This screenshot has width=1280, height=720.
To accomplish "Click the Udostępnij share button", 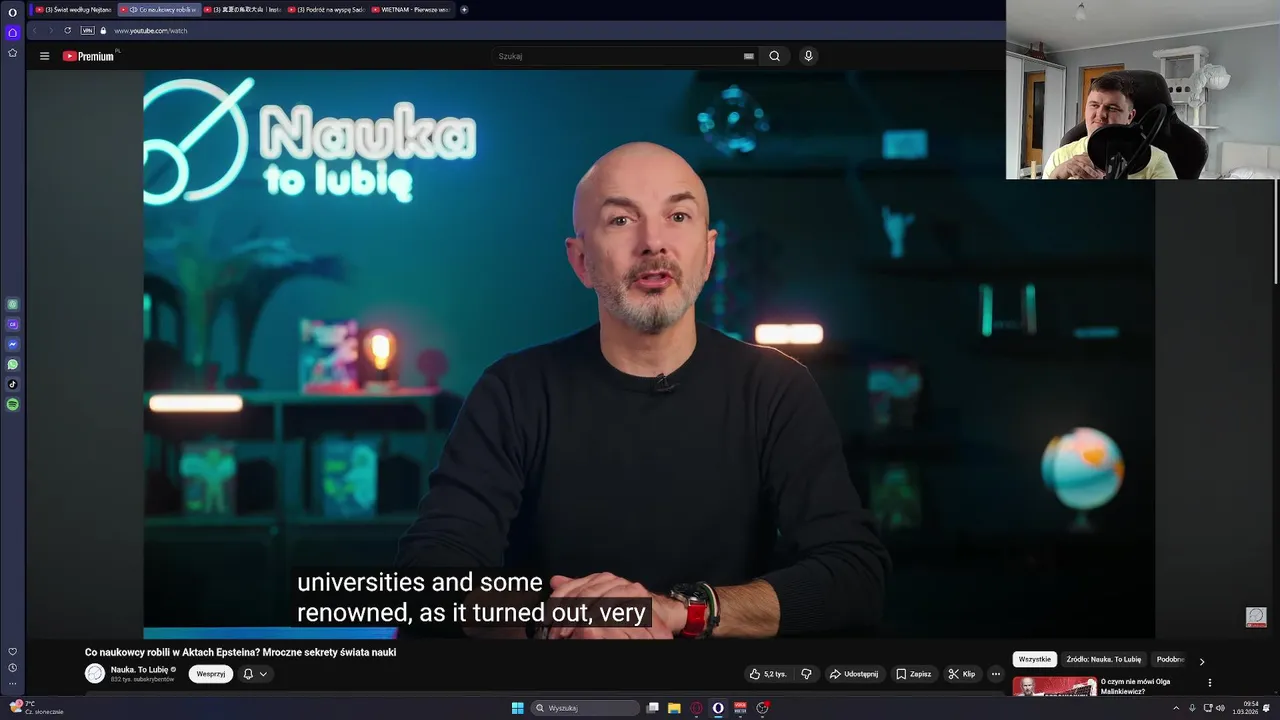I will tap(853, 674).
